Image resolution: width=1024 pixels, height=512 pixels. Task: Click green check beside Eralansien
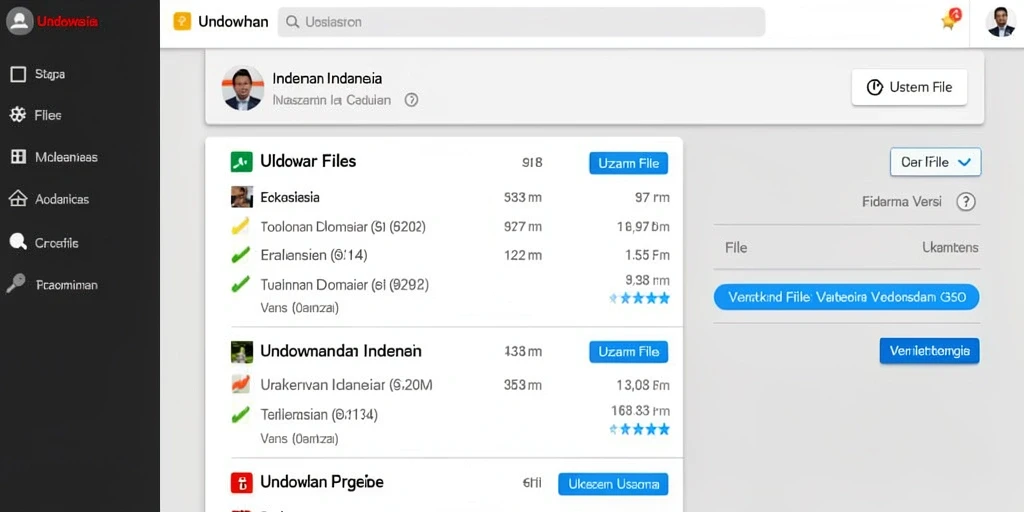(240, 254)
